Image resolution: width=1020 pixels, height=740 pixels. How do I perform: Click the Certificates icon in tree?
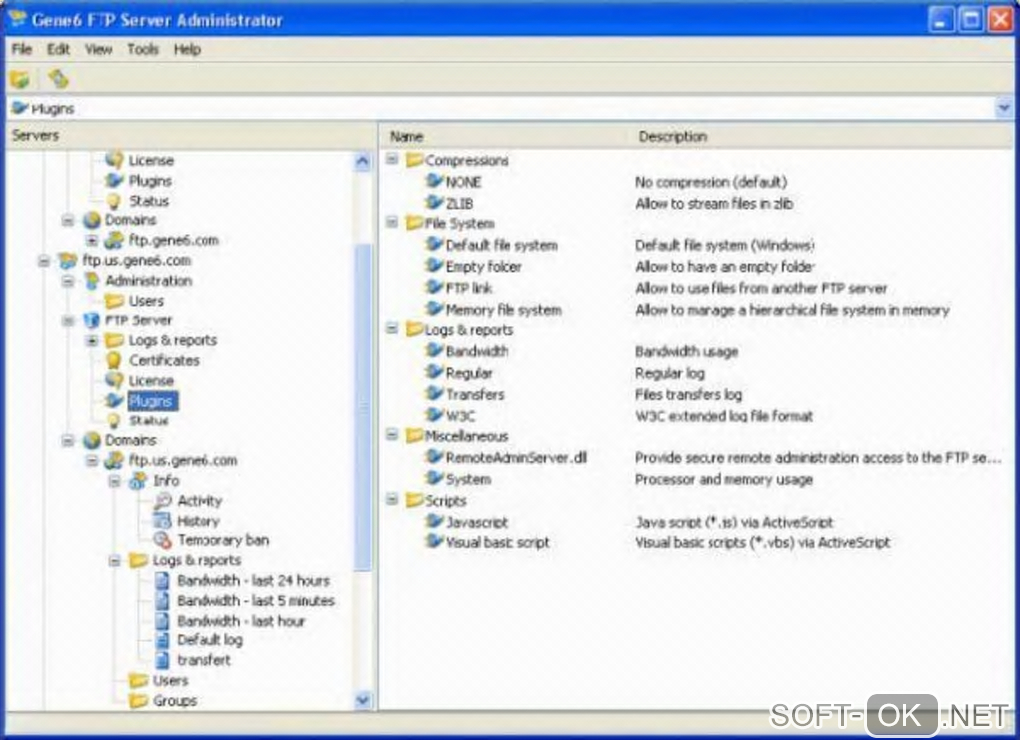pyautogui.click(x=114, y=360)
